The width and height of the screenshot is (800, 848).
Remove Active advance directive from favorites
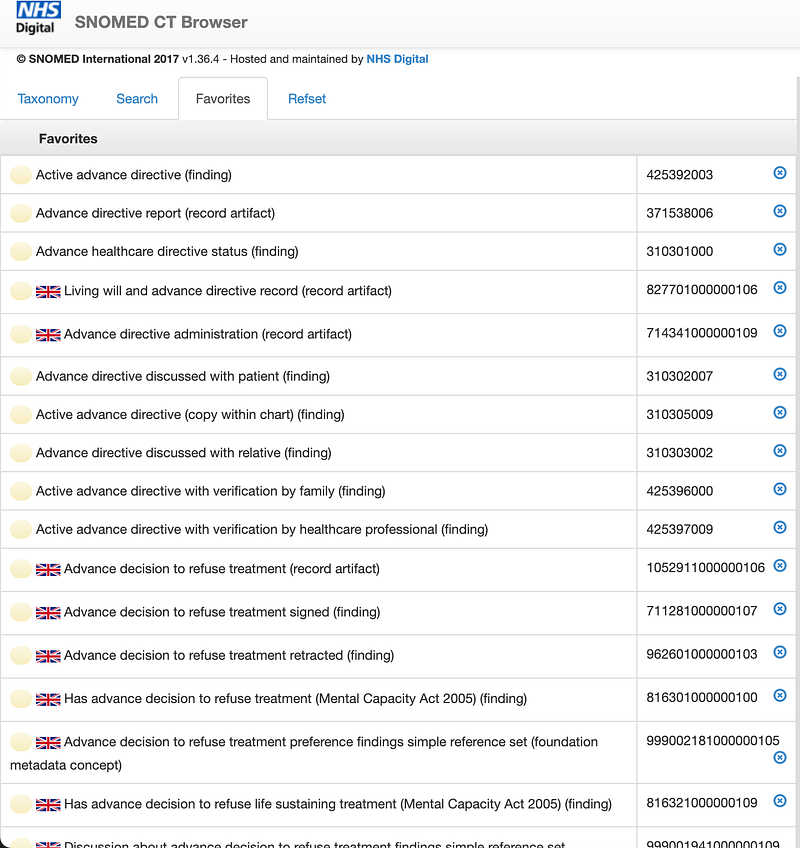click(779, 172)
